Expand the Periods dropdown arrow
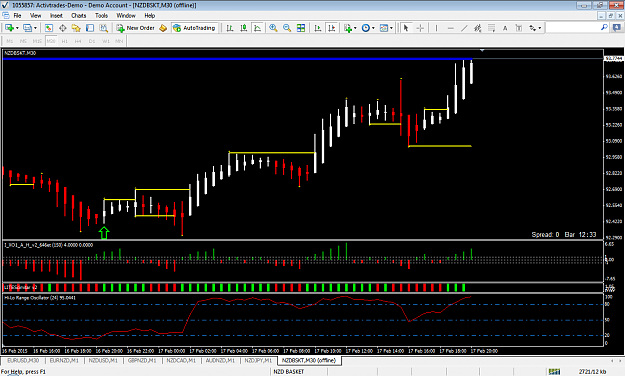 pos(373,28)
